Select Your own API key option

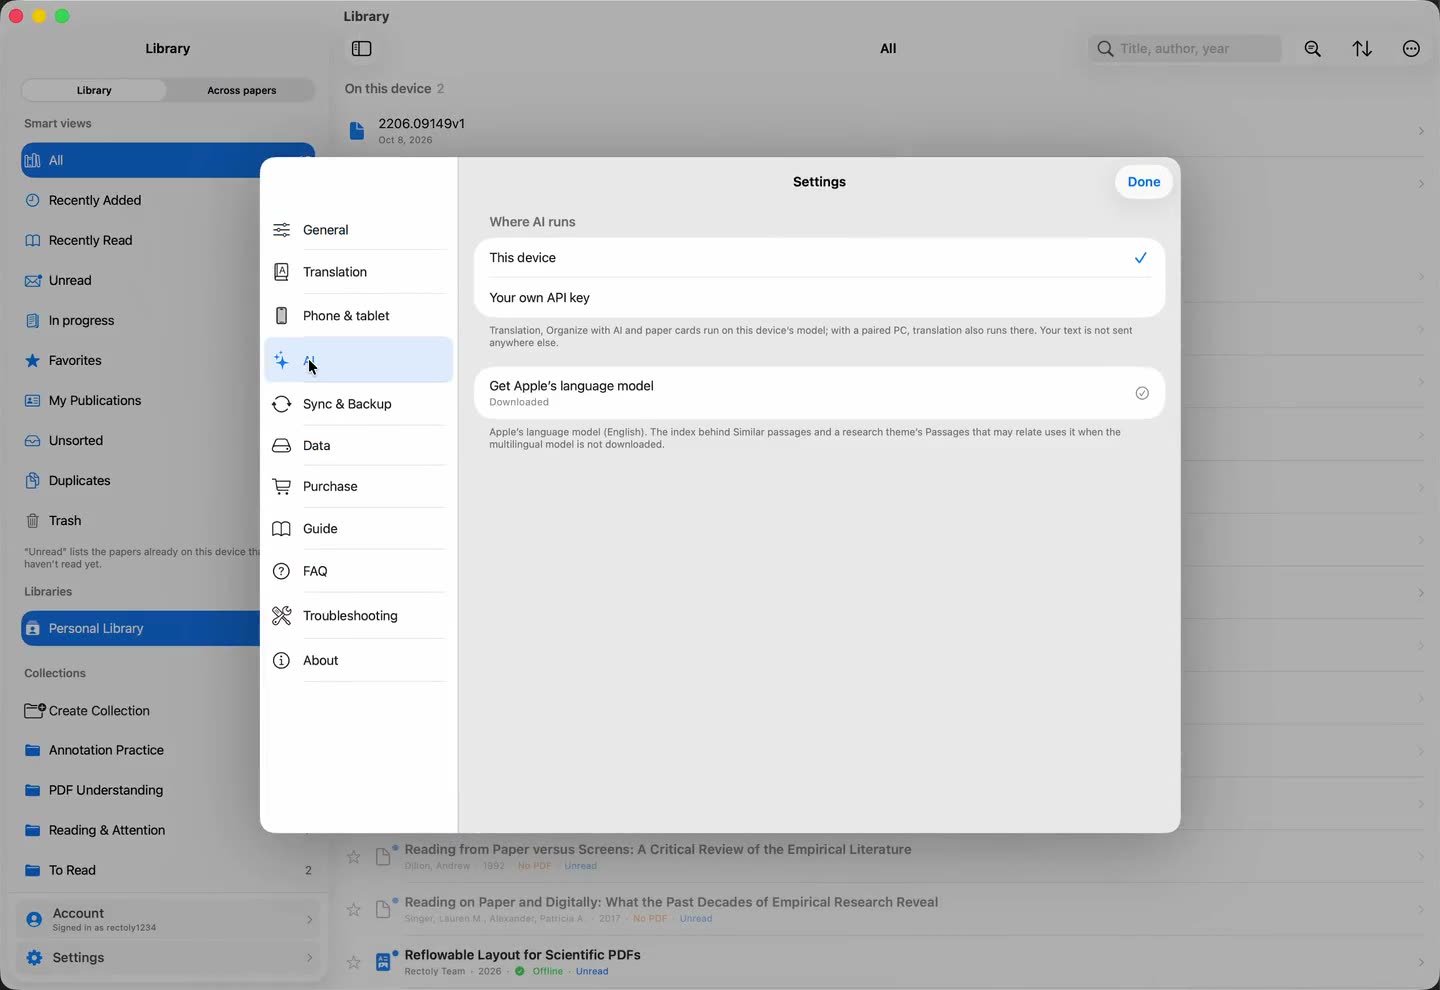coord(820,298)
